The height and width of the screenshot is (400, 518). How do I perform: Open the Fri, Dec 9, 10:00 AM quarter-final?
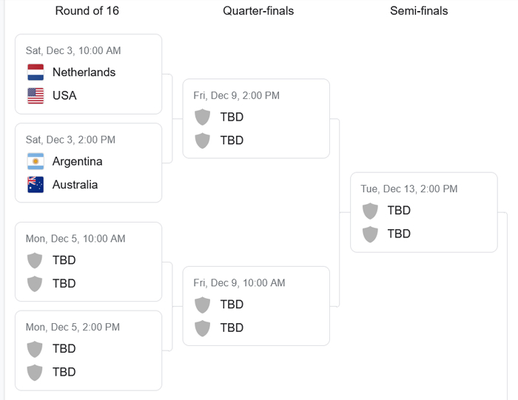point(256,306)
